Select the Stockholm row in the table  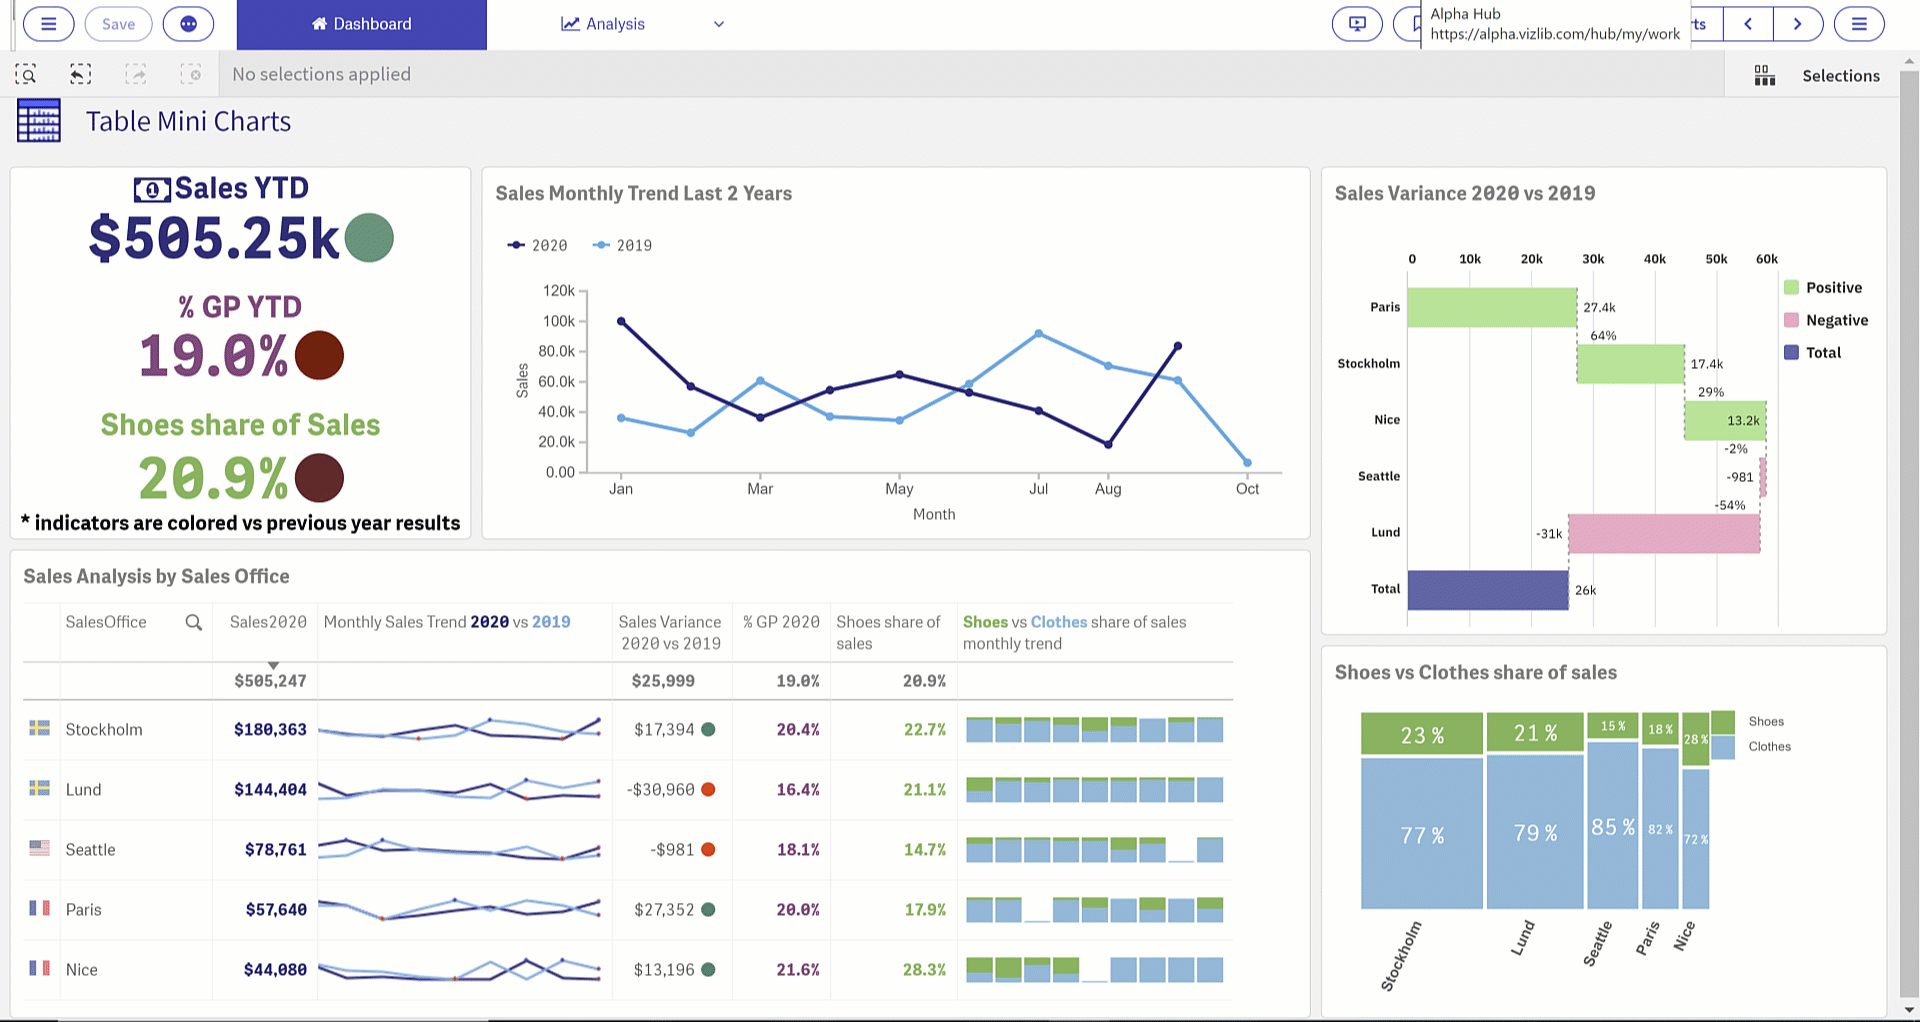(627, 730)
